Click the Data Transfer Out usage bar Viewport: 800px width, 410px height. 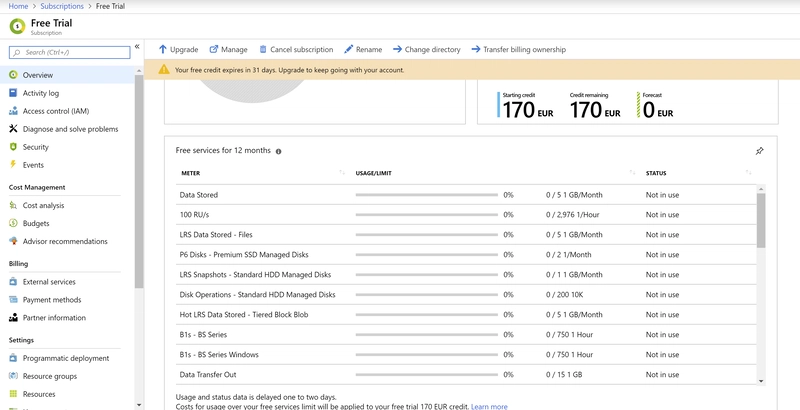click(x=427, y=374)
